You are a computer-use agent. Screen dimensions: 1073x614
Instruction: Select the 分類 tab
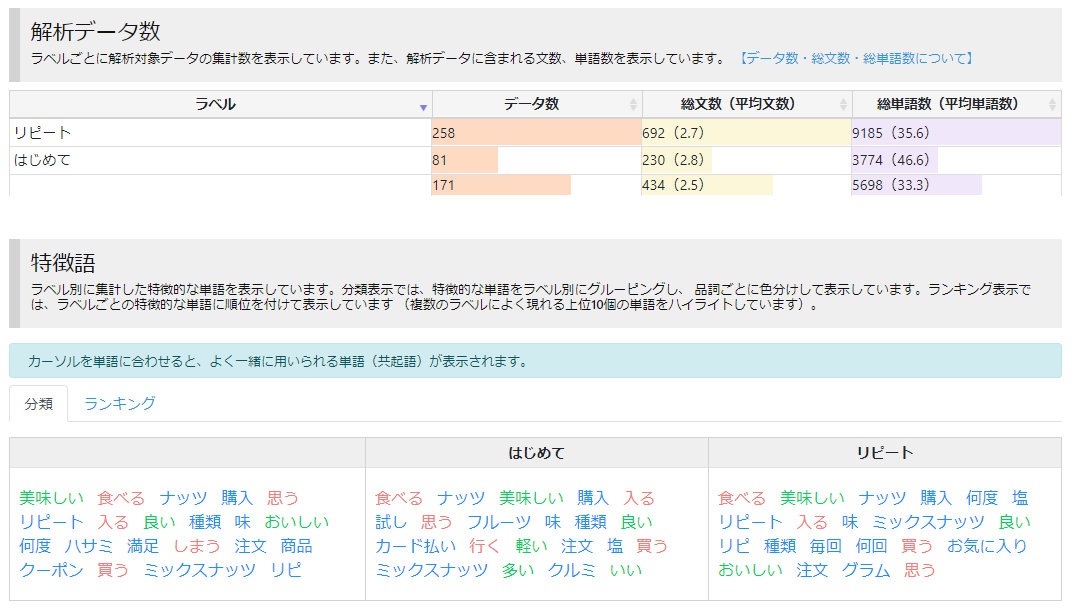click(x=39, y=403)
